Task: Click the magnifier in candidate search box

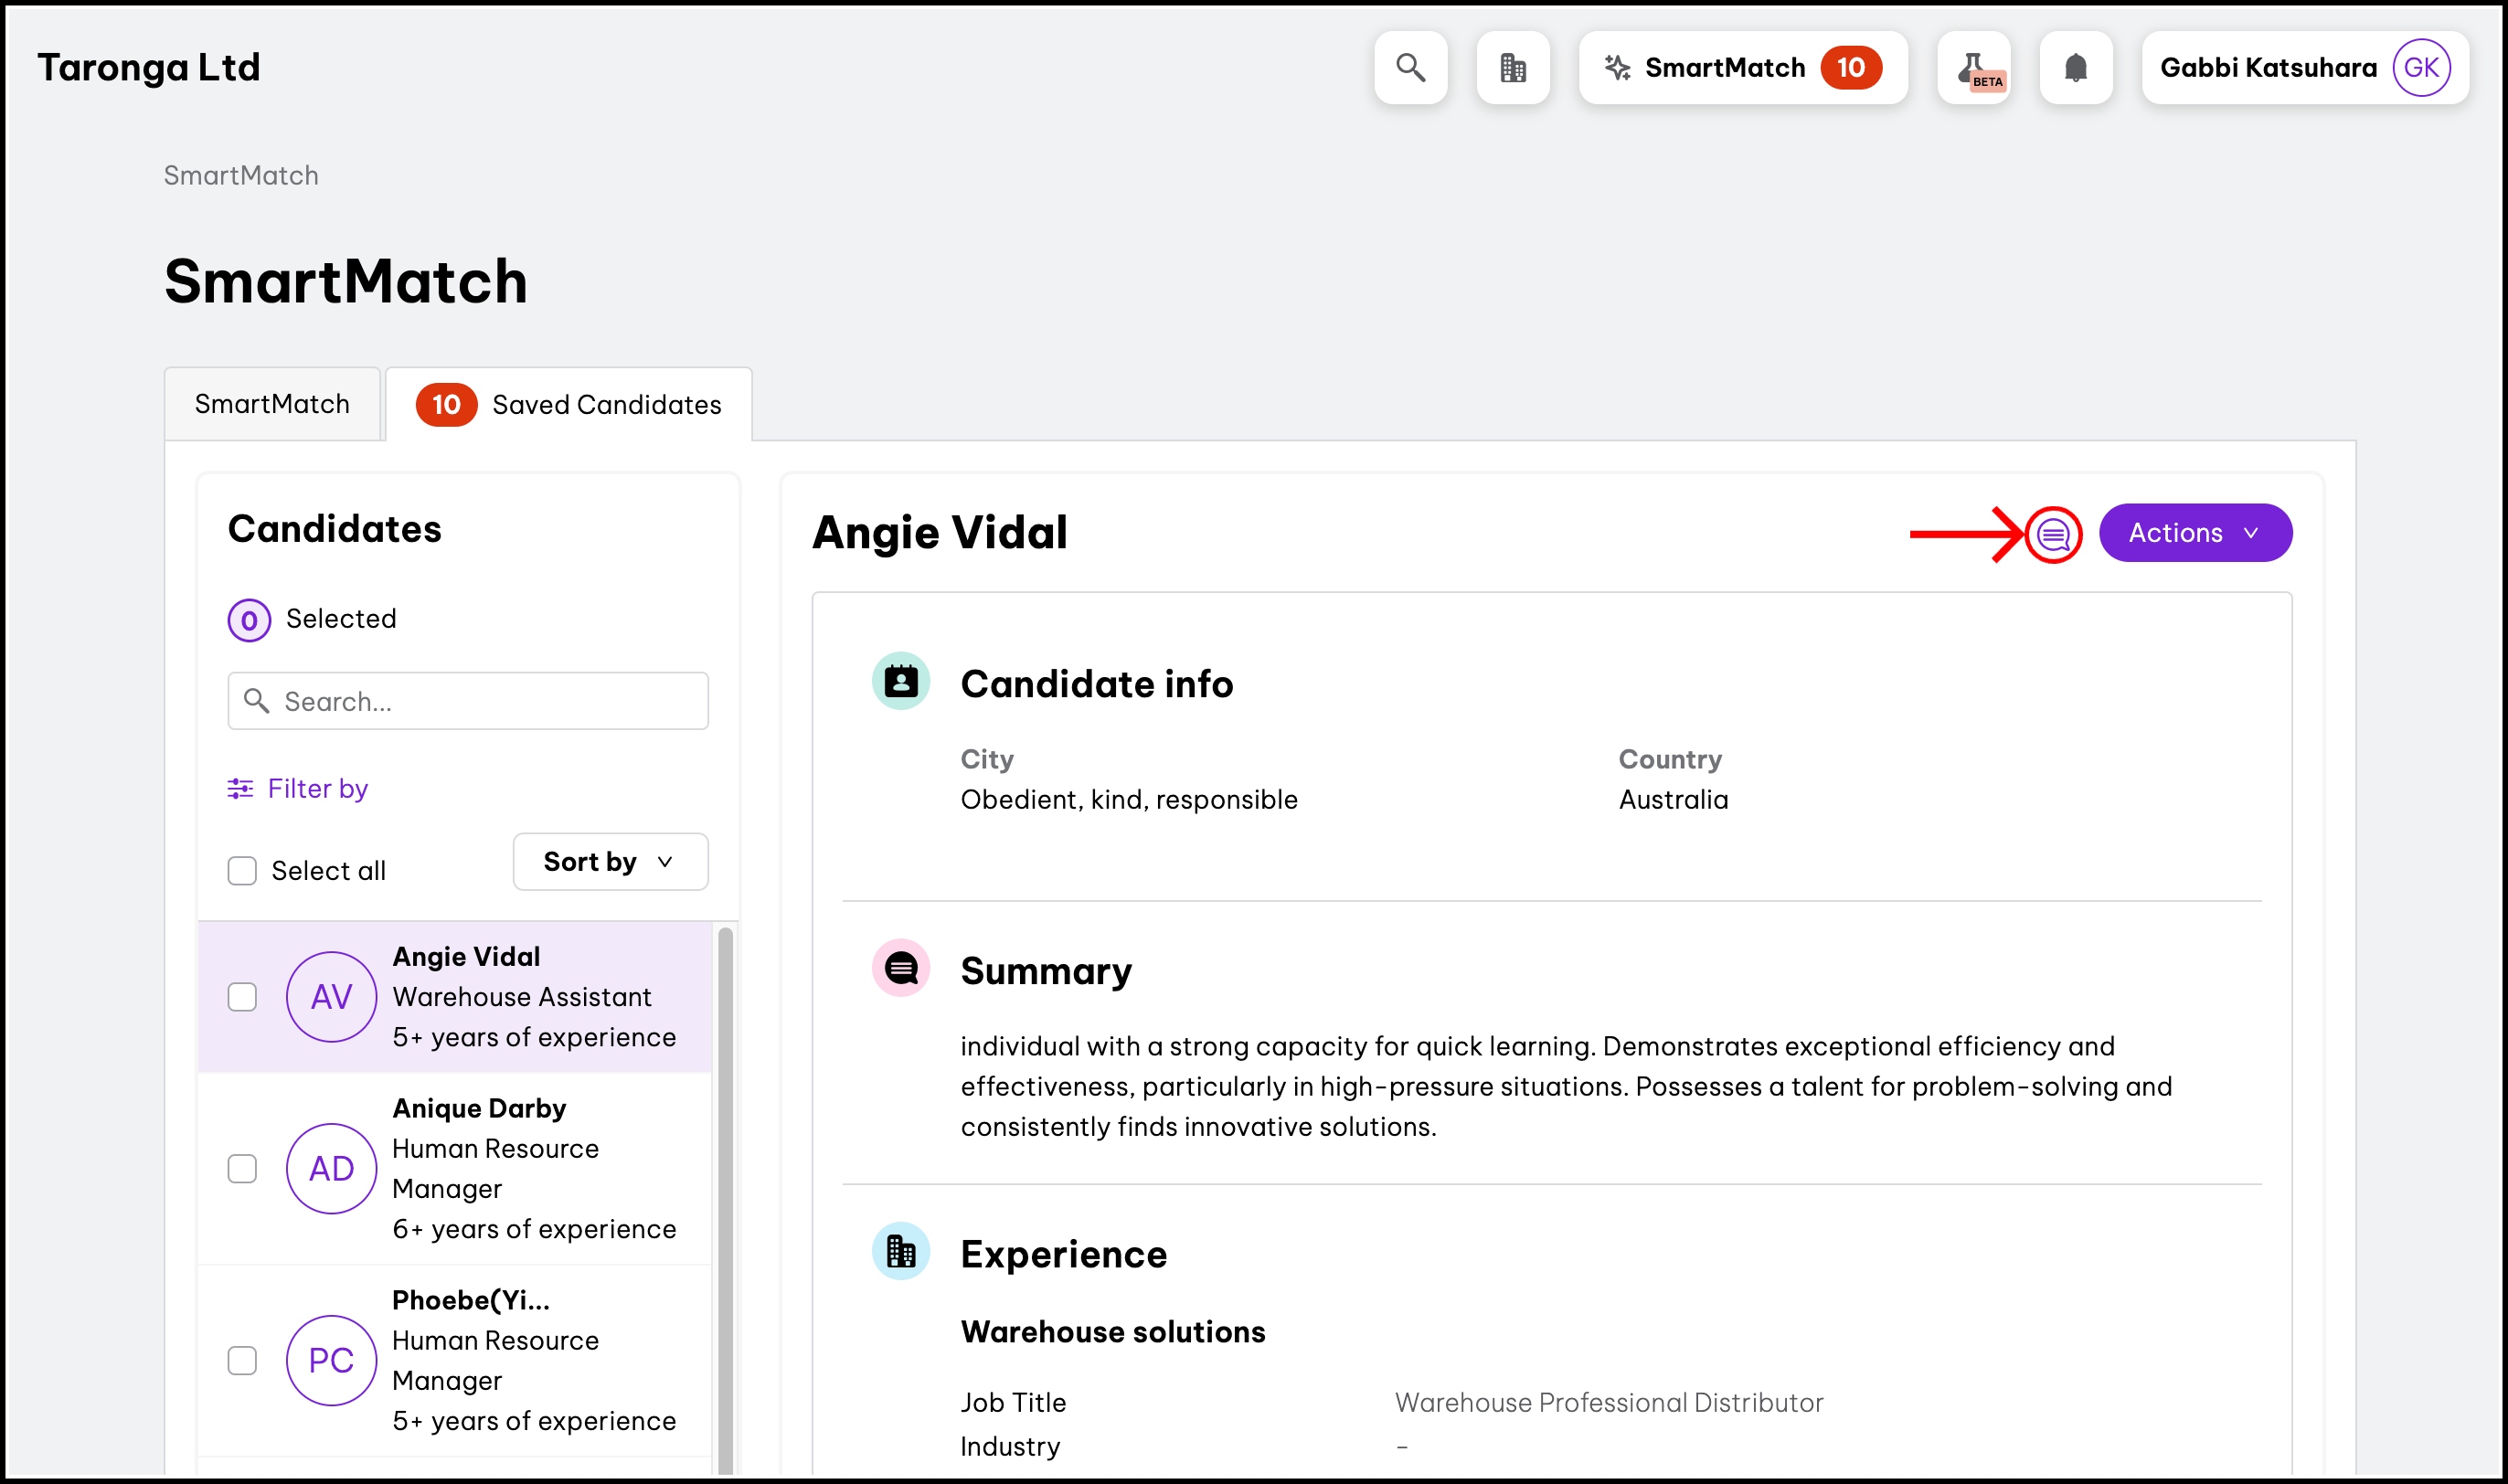Action: [x=257, y=701]
